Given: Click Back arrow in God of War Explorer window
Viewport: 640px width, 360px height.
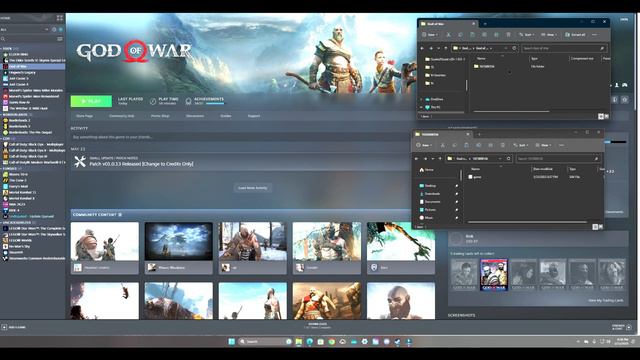Looking at the screenshot, I should click(x=422, y=48).
